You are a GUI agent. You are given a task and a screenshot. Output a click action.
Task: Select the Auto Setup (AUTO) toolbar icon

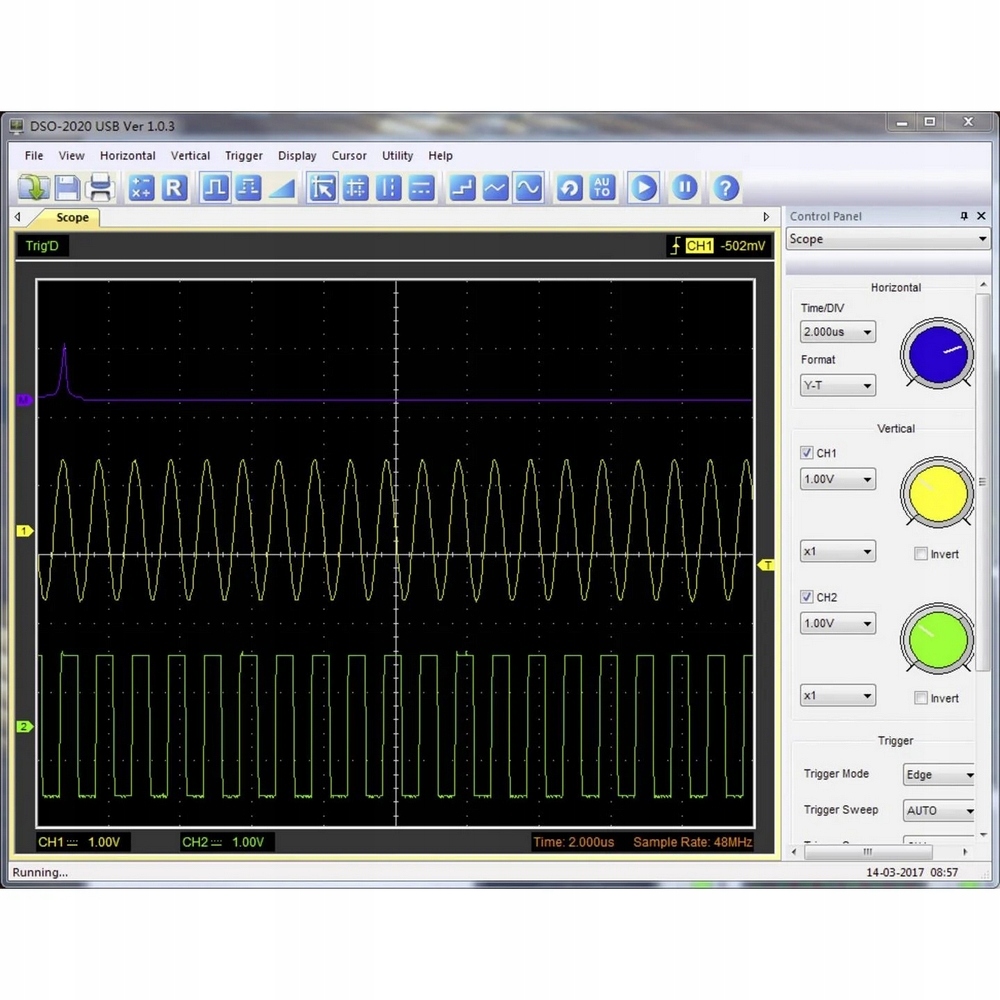click(603, 187)
